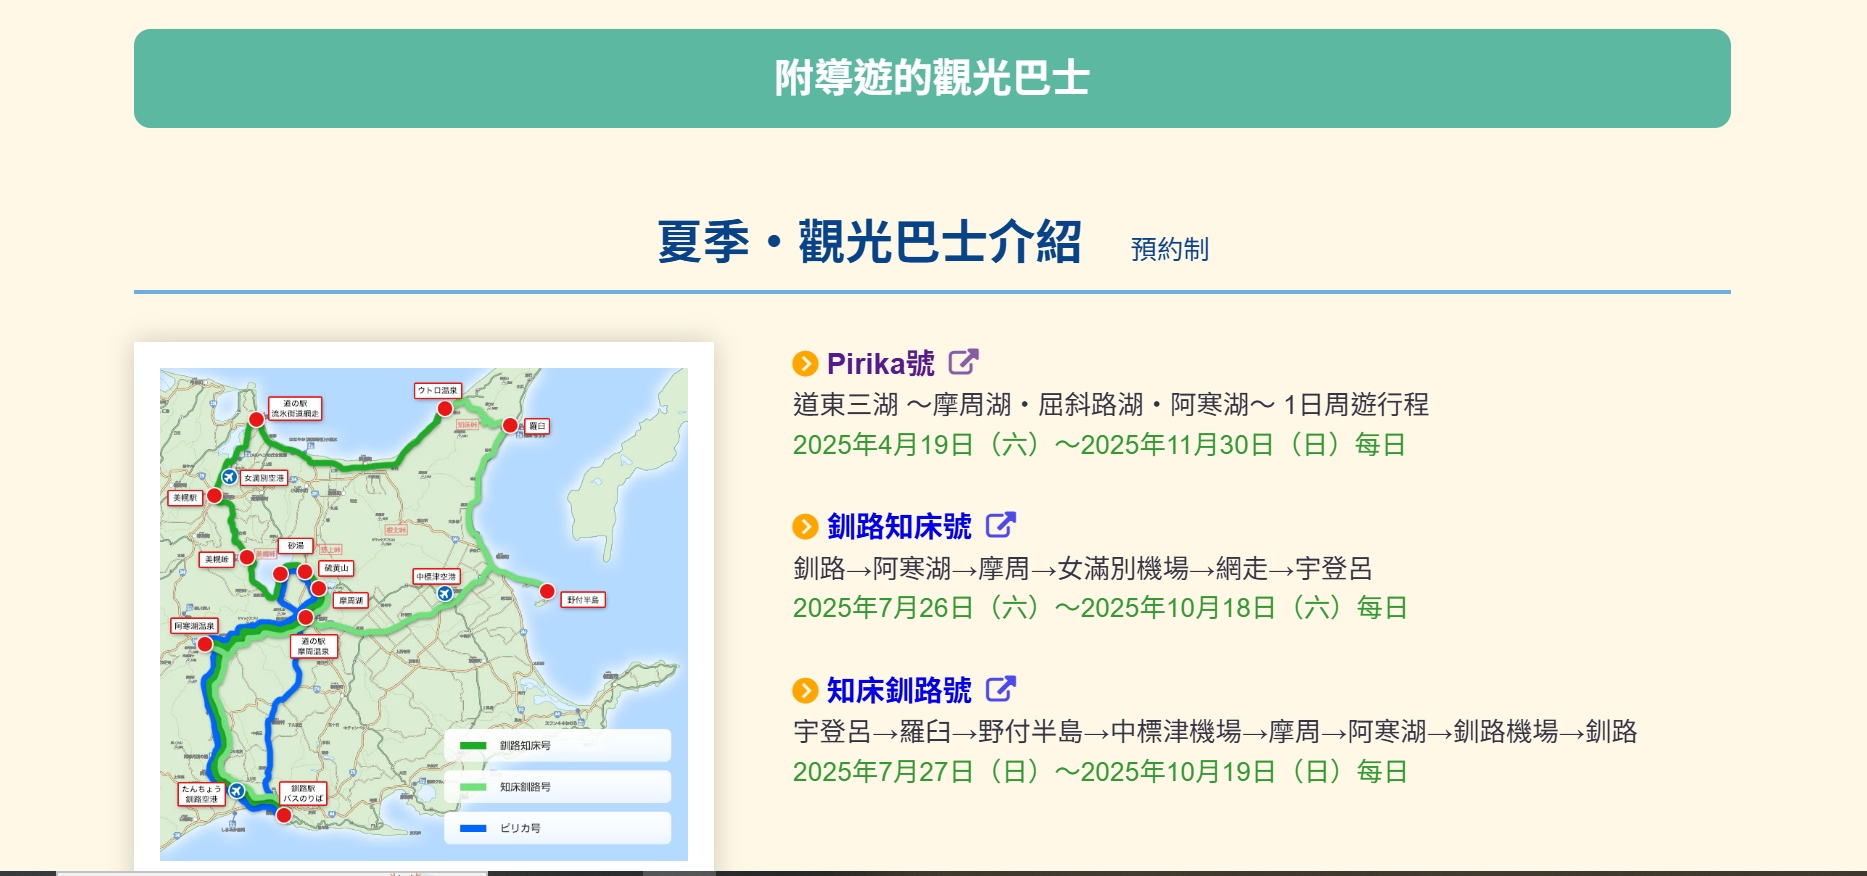The image size is (1867, 876).
Task: Open the 釧路知床號 bus link
Action: (899, 527)
